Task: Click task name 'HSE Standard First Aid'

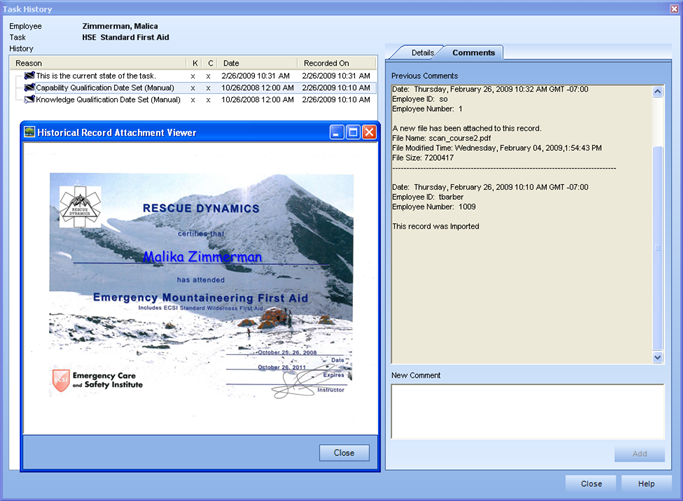Action: click(125, 37)
